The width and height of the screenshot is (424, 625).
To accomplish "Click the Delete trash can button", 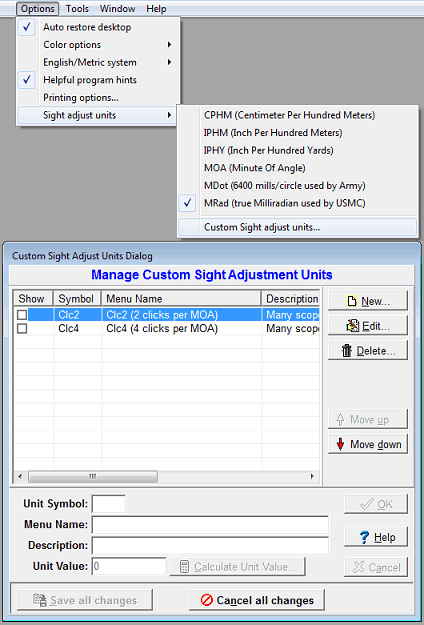I will pyautogui.click(x=368, y=350).
